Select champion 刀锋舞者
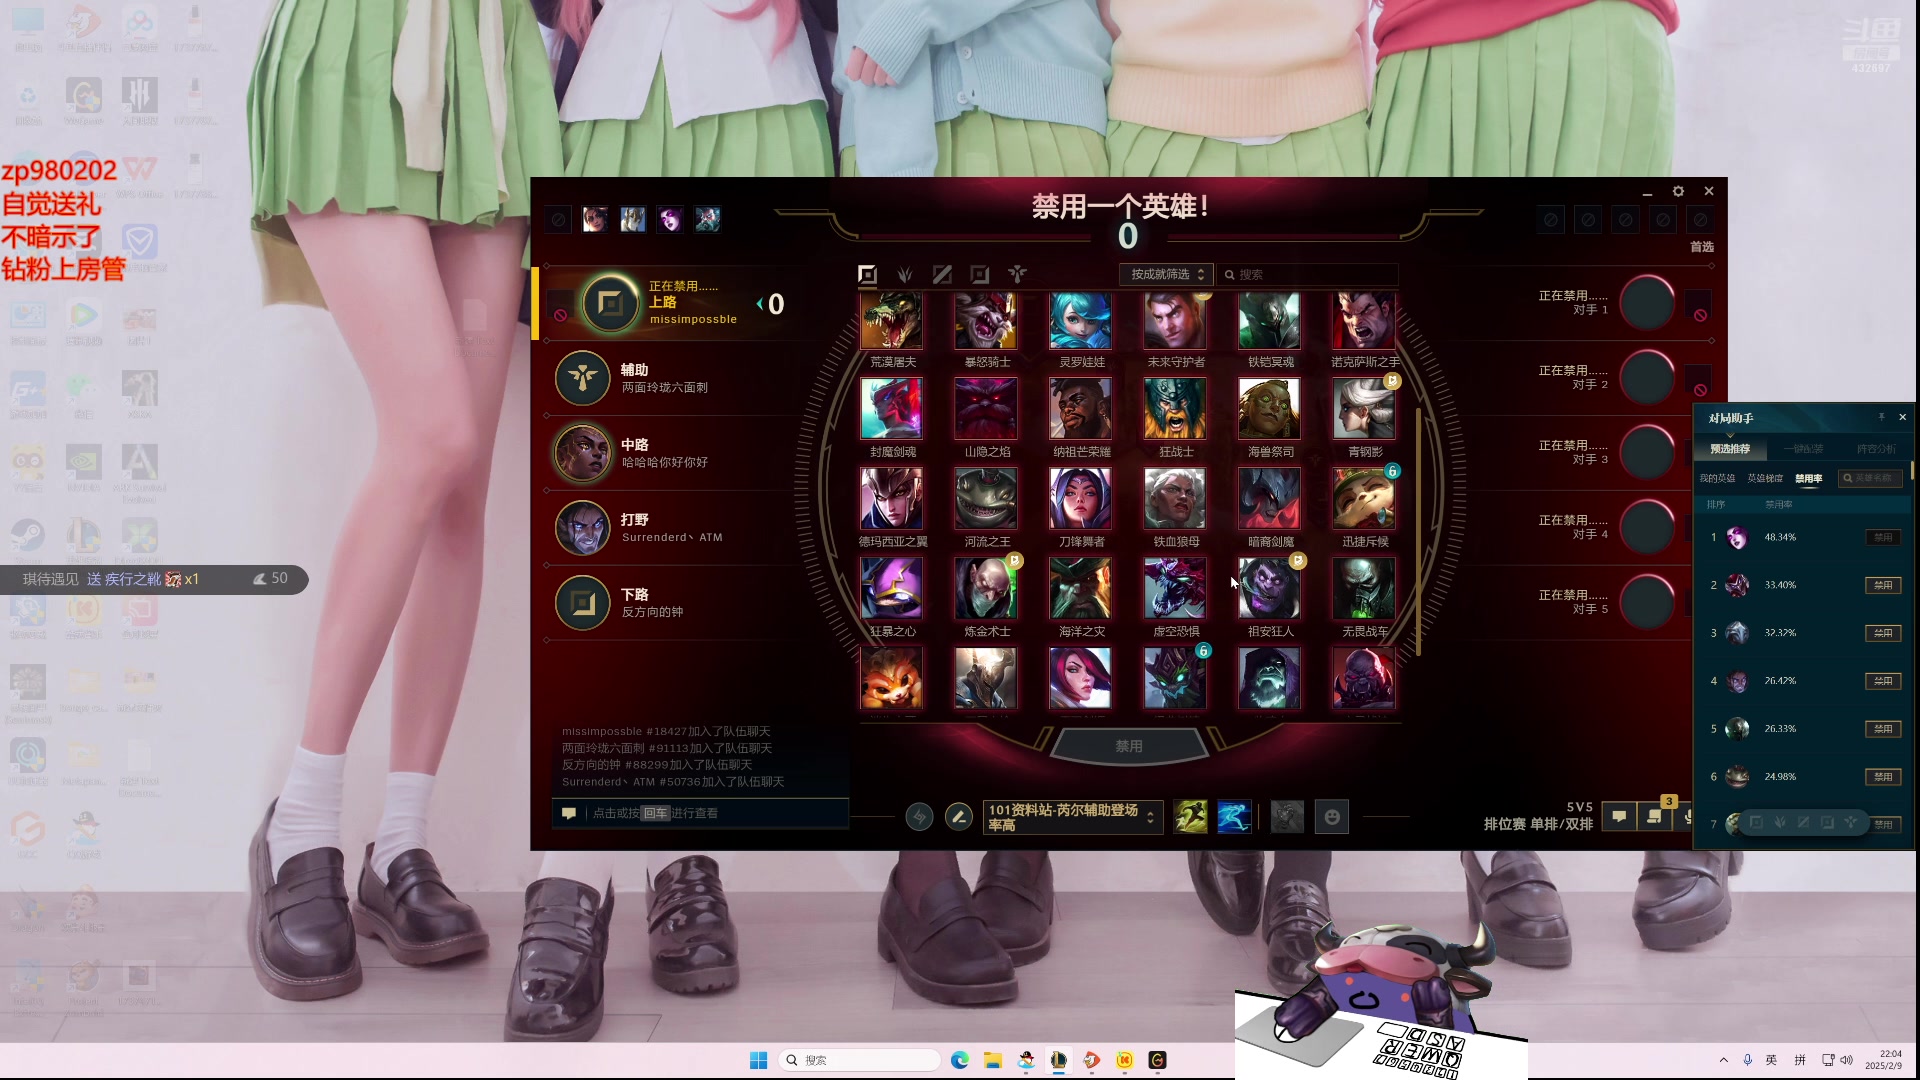The image size is (1920, 1080). click(1080, 498)
